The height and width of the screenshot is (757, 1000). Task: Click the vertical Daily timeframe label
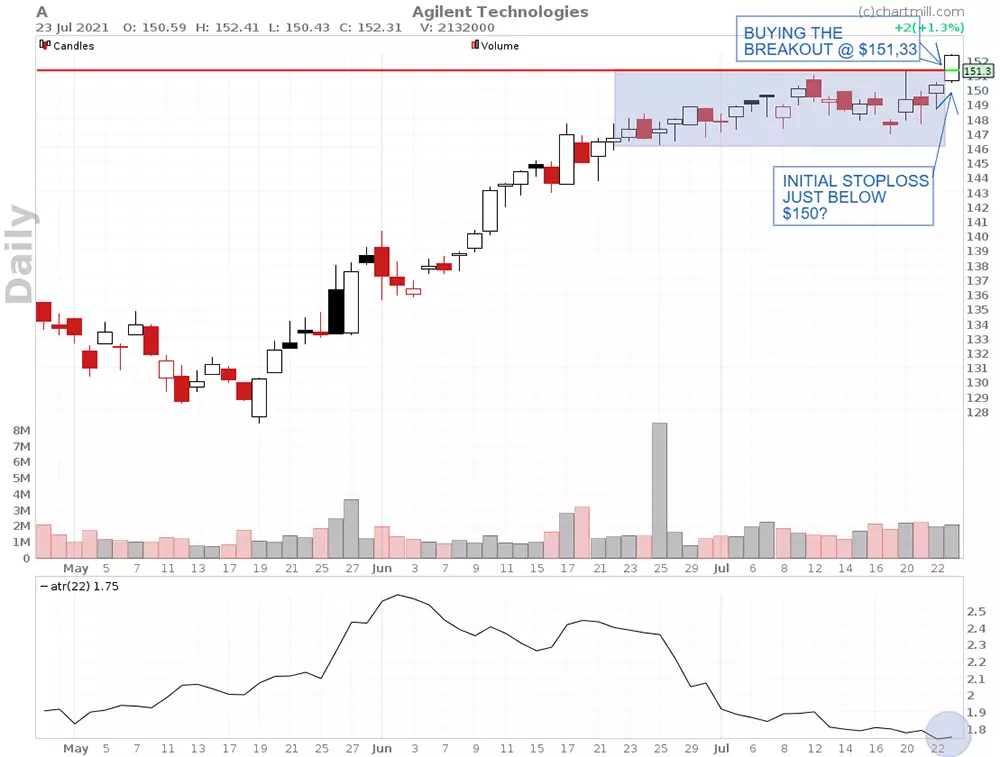[x=20, y=254]
